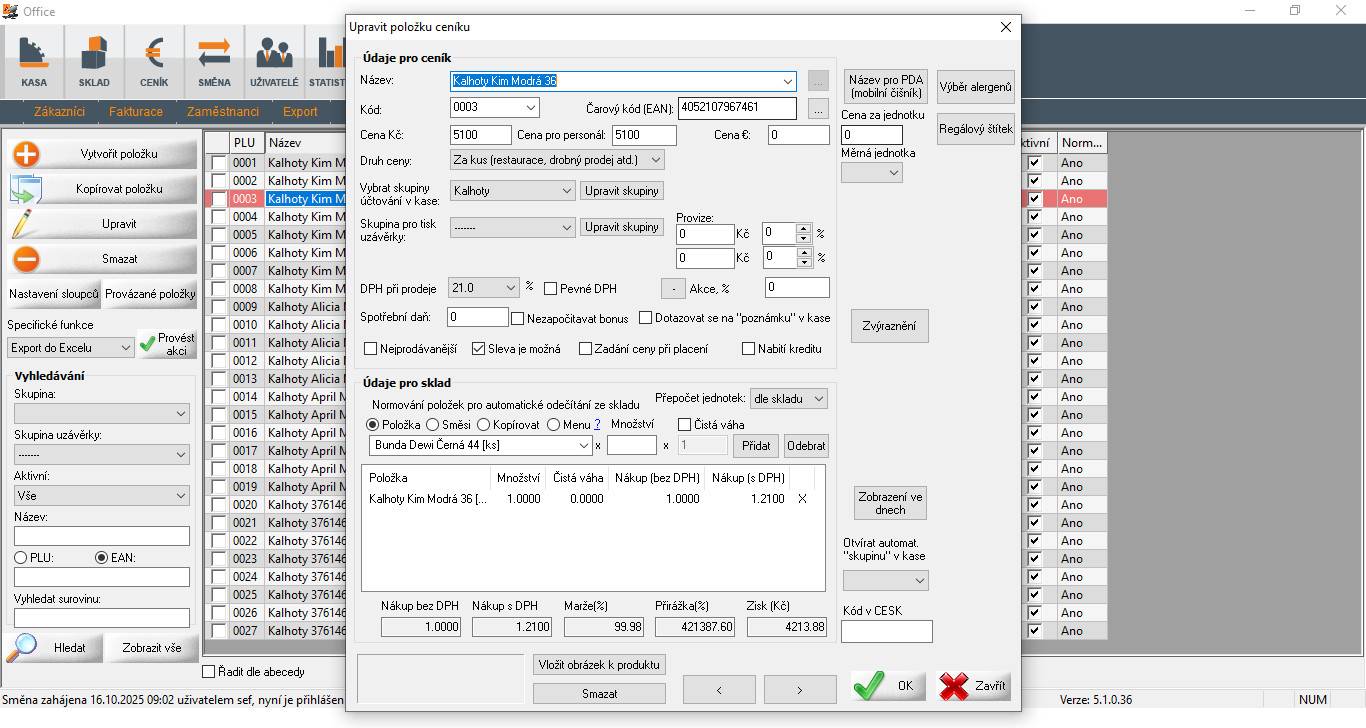
Task: Click the Výběr alergenů button
Action: click(975, 87)
